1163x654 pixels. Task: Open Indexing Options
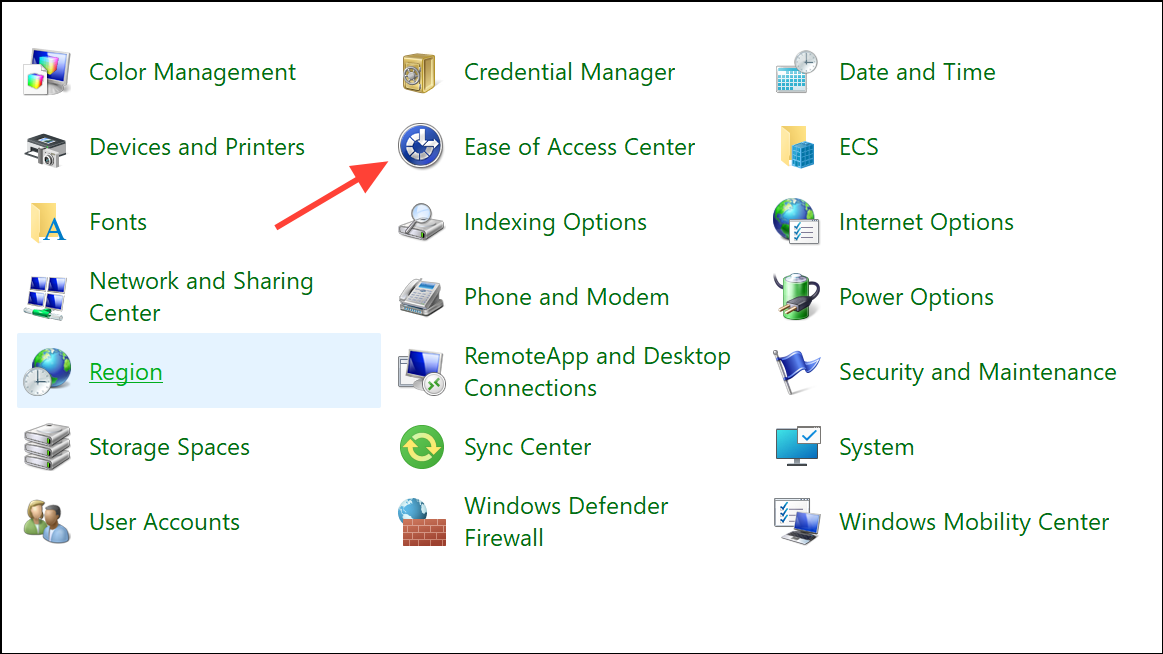coord(554,221)
